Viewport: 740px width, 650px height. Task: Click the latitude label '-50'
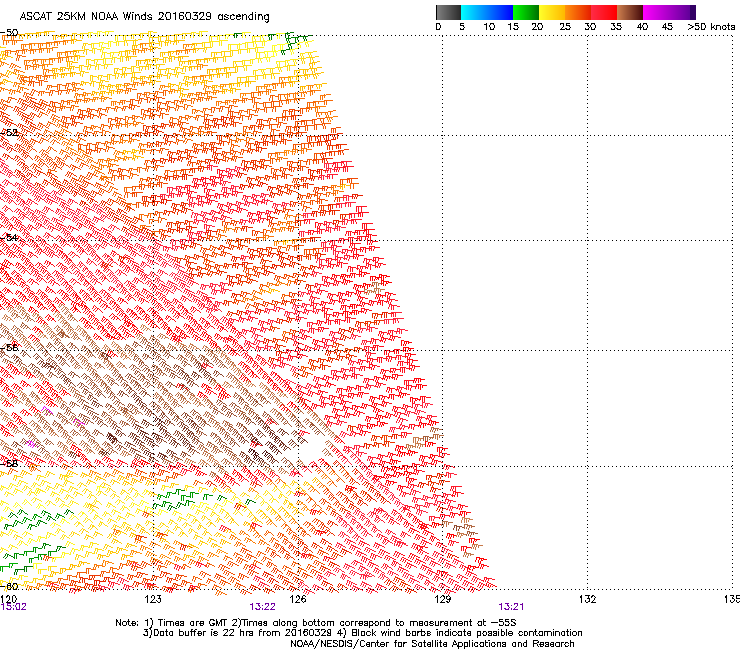[9, 33]
